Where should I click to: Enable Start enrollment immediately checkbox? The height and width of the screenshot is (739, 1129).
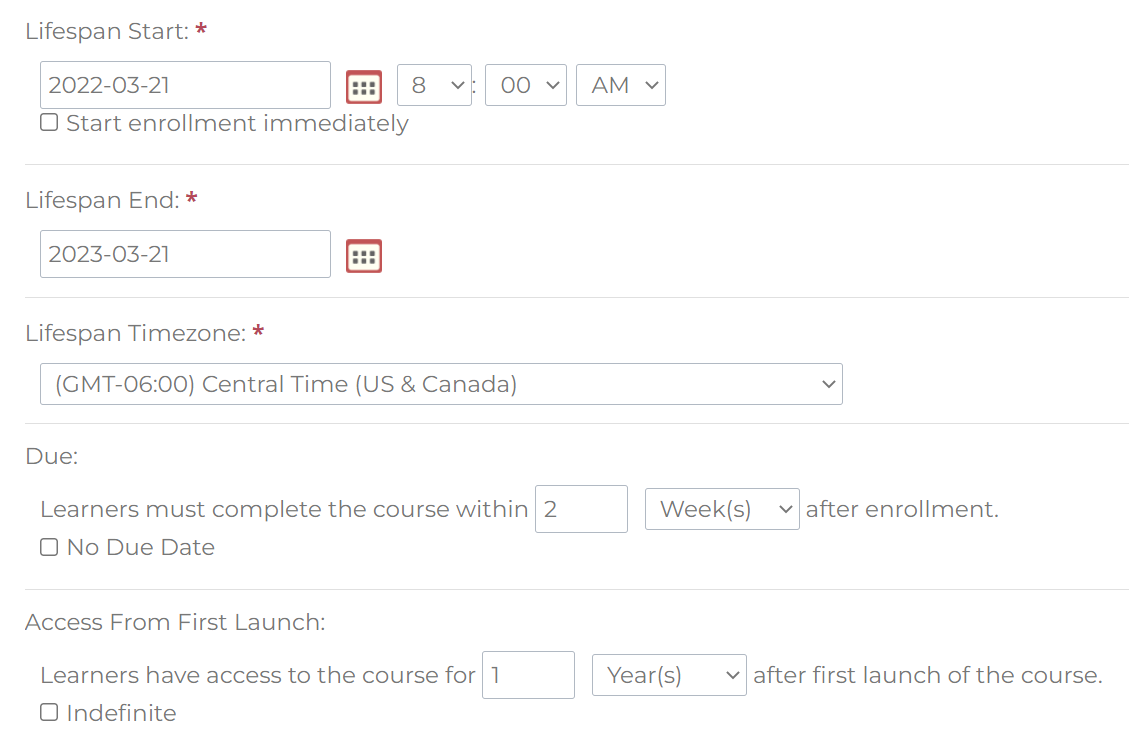(49, 122)
